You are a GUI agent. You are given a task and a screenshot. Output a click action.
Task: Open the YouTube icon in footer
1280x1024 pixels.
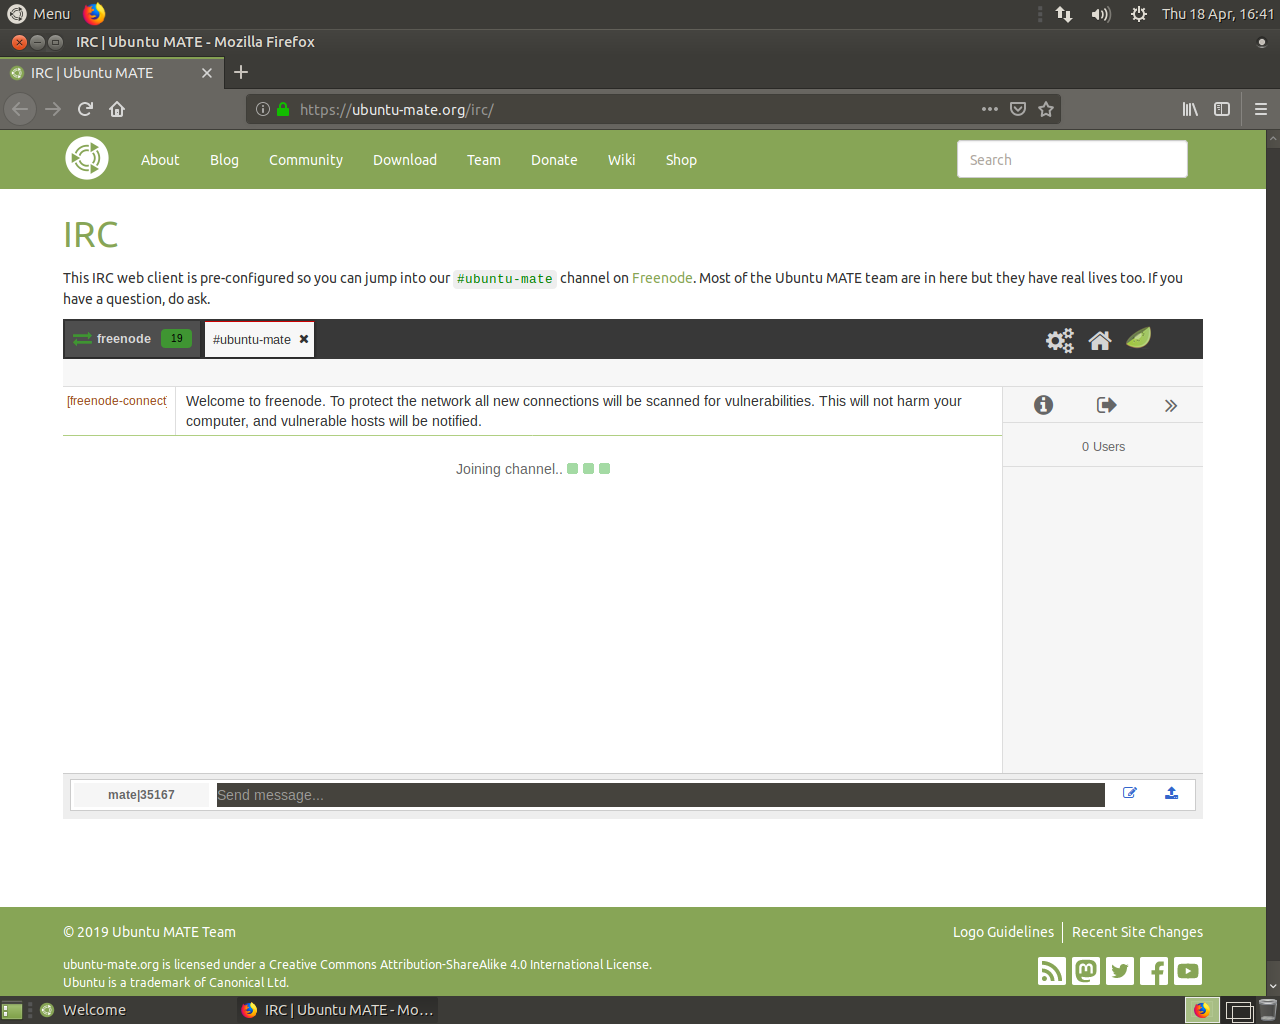1188,971
